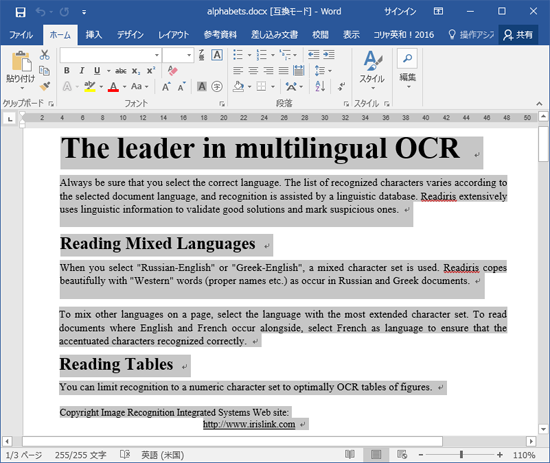Viewport: 550px width, 463px height.
Task: Click the 英語 (米国) language indicator
Action: coord(162,455)
